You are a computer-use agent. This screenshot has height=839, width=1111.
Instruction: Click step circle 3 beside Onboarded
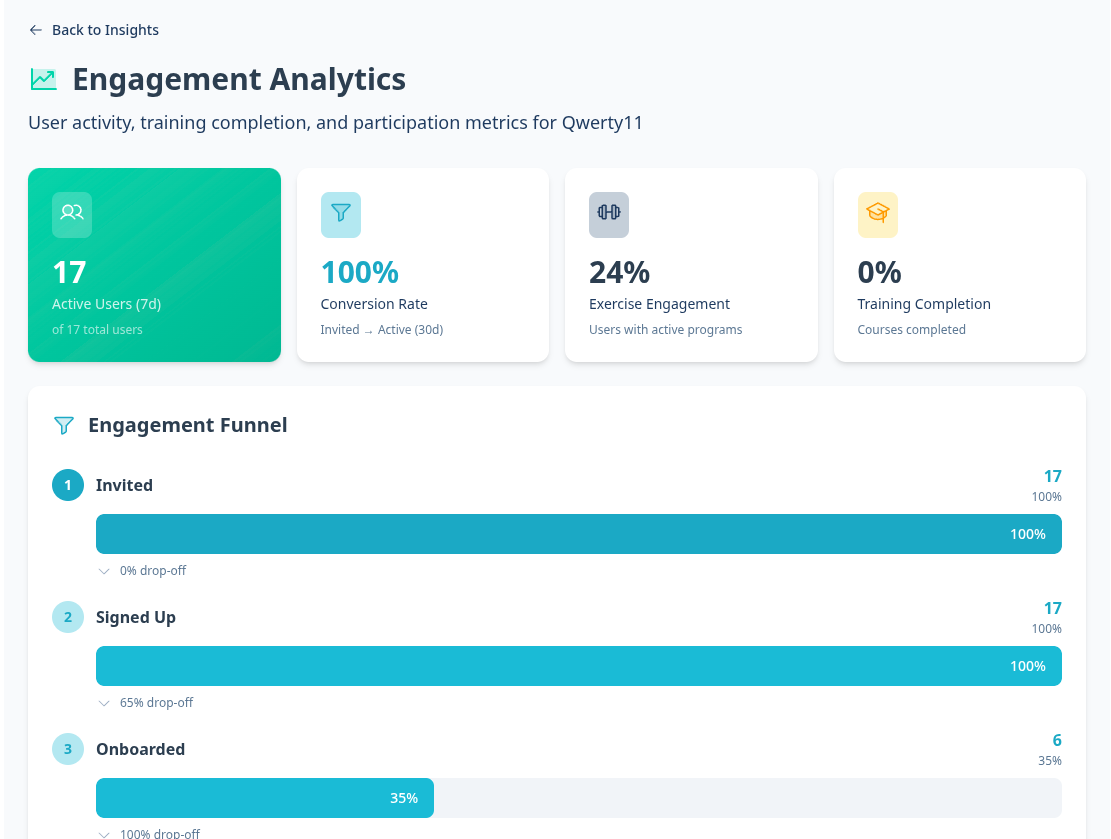coord(67,749)
